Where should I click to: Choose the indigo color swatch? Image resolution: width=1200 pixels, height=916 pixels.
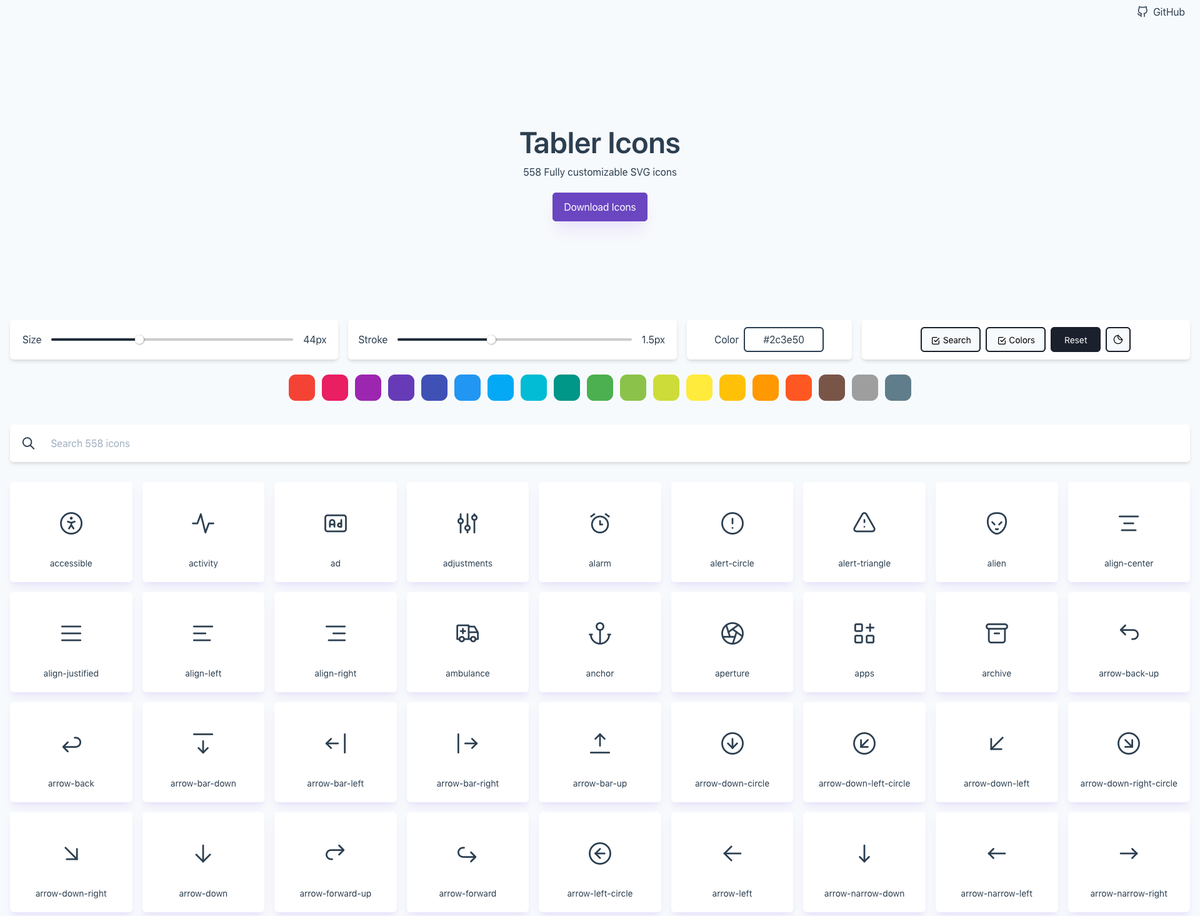coord(434,388)
